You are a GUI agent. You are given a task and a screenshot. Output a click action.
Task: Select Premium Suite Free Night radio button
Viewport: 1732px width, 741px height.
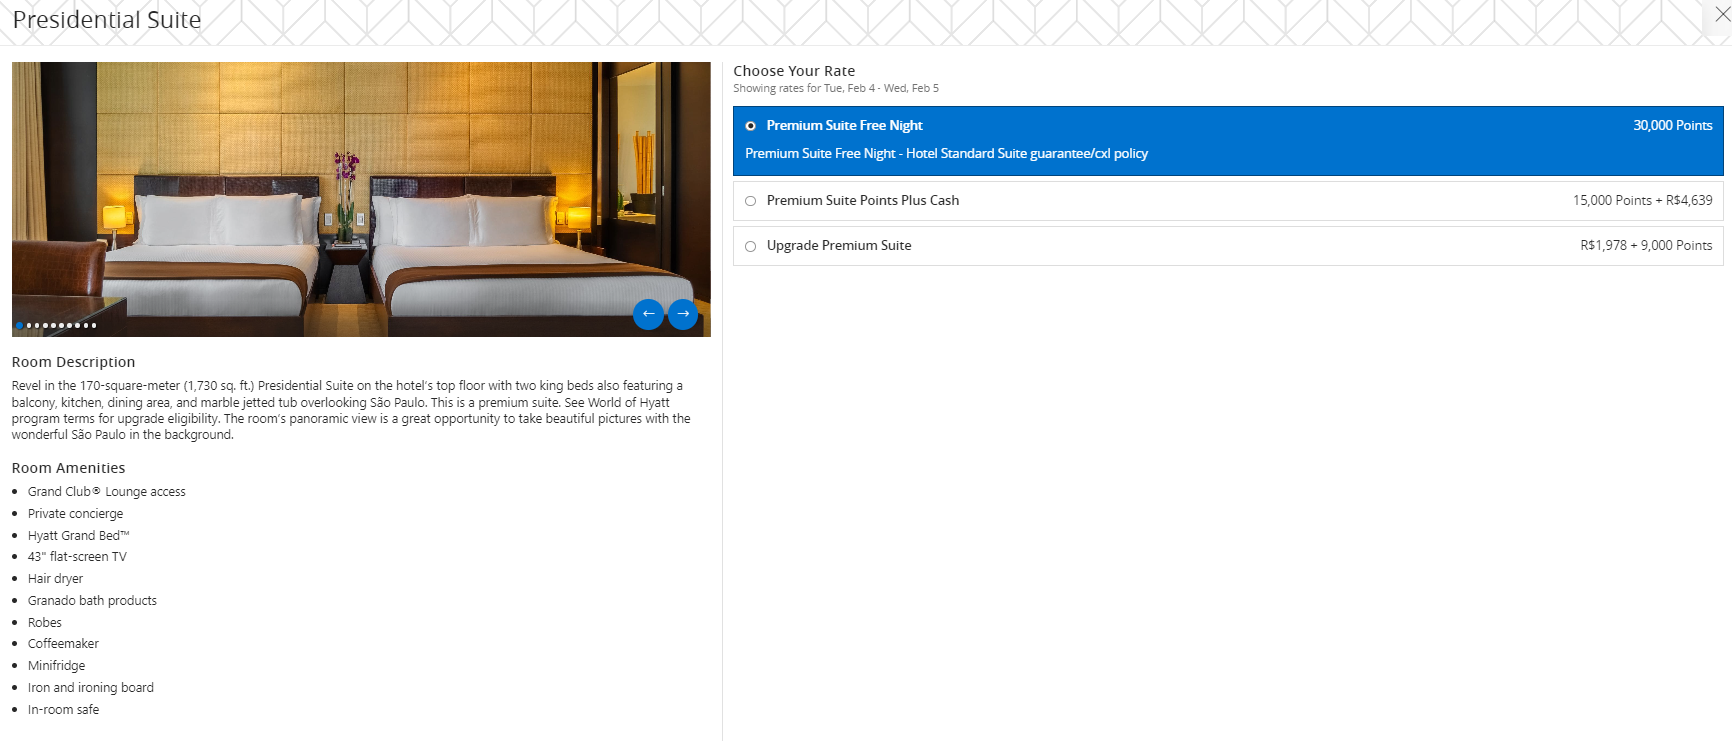[x=751, y=126]
